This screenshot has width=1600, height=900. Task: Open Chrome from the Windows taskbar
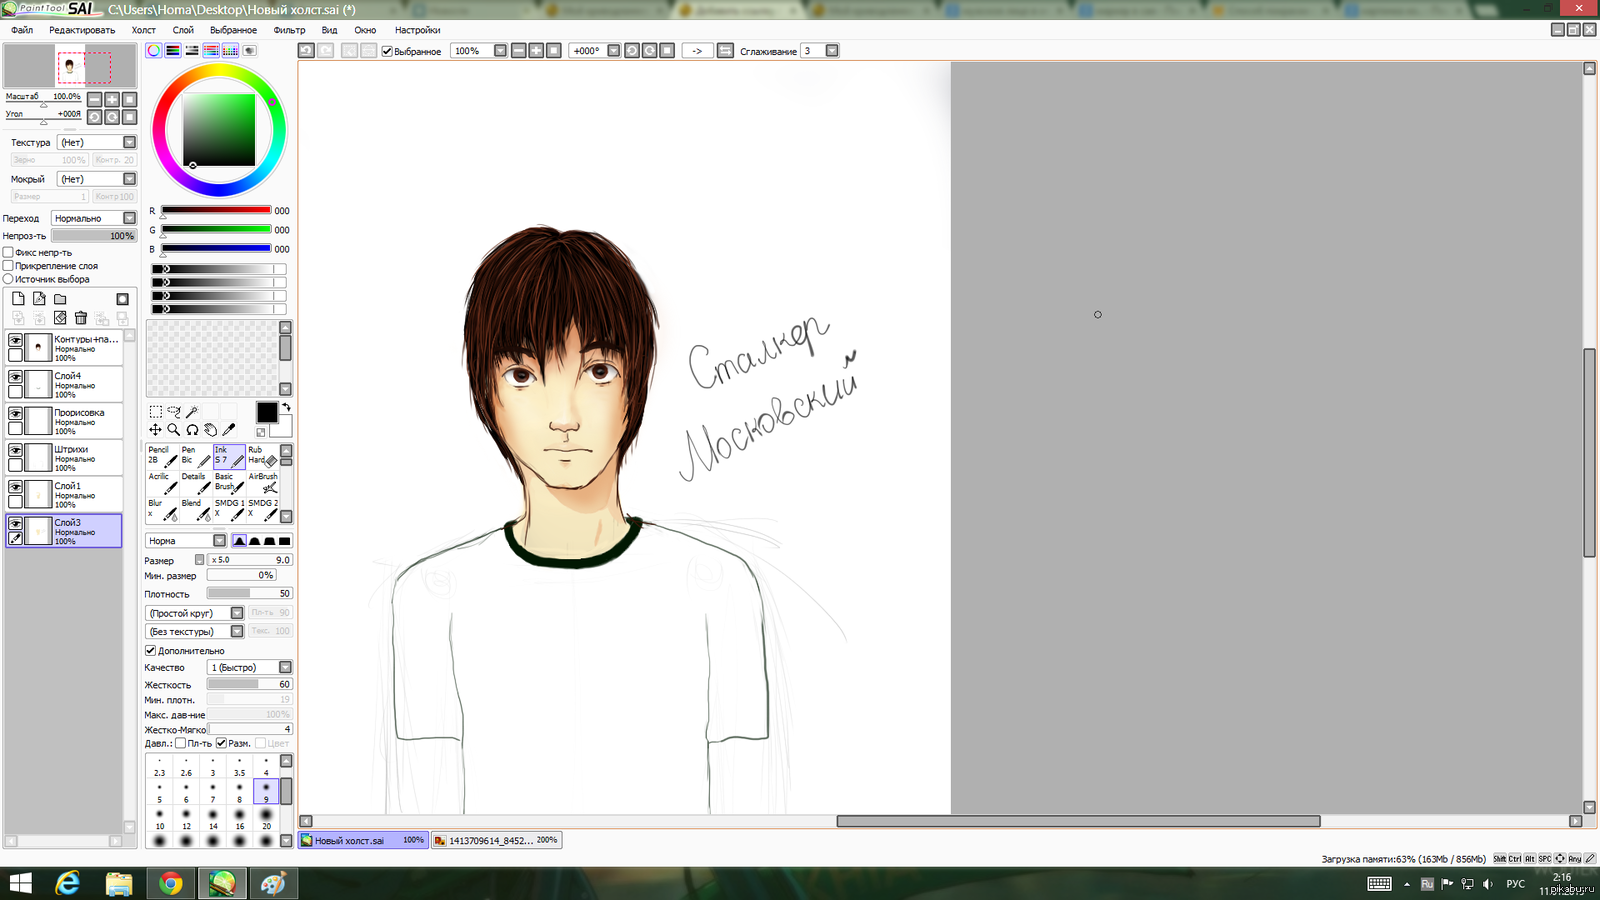pyautogui.click(x=171, y=883)
